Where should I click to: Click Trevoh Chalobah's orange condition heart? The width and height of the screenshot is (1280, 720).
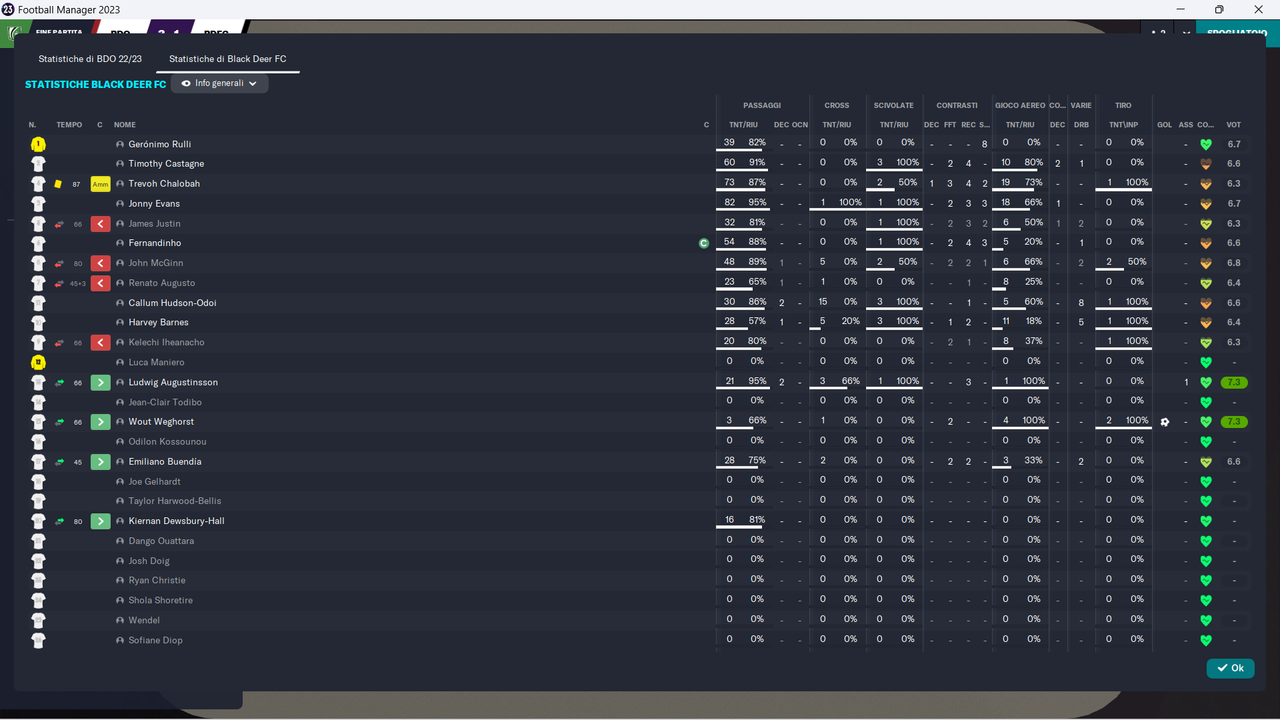(x=1206, y=184)
